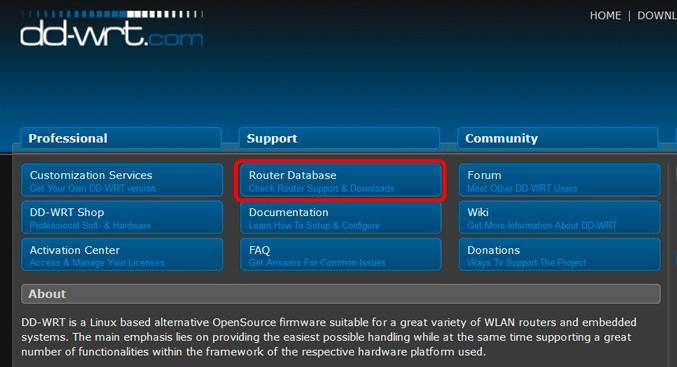This screenshot has width=677, height=367.
Task: Visit the Forum
Action: coord(560,180)
